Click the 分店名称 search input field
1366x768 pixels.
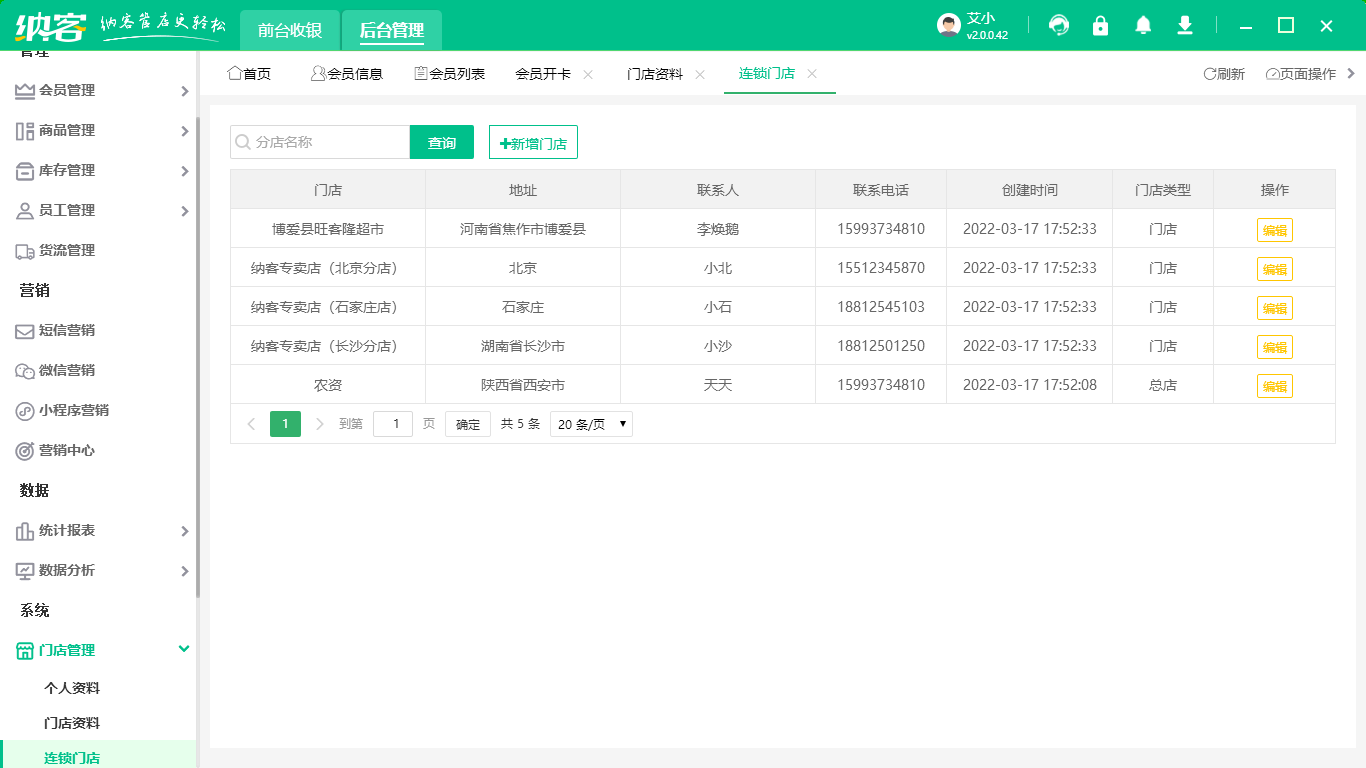click(320, 141)
